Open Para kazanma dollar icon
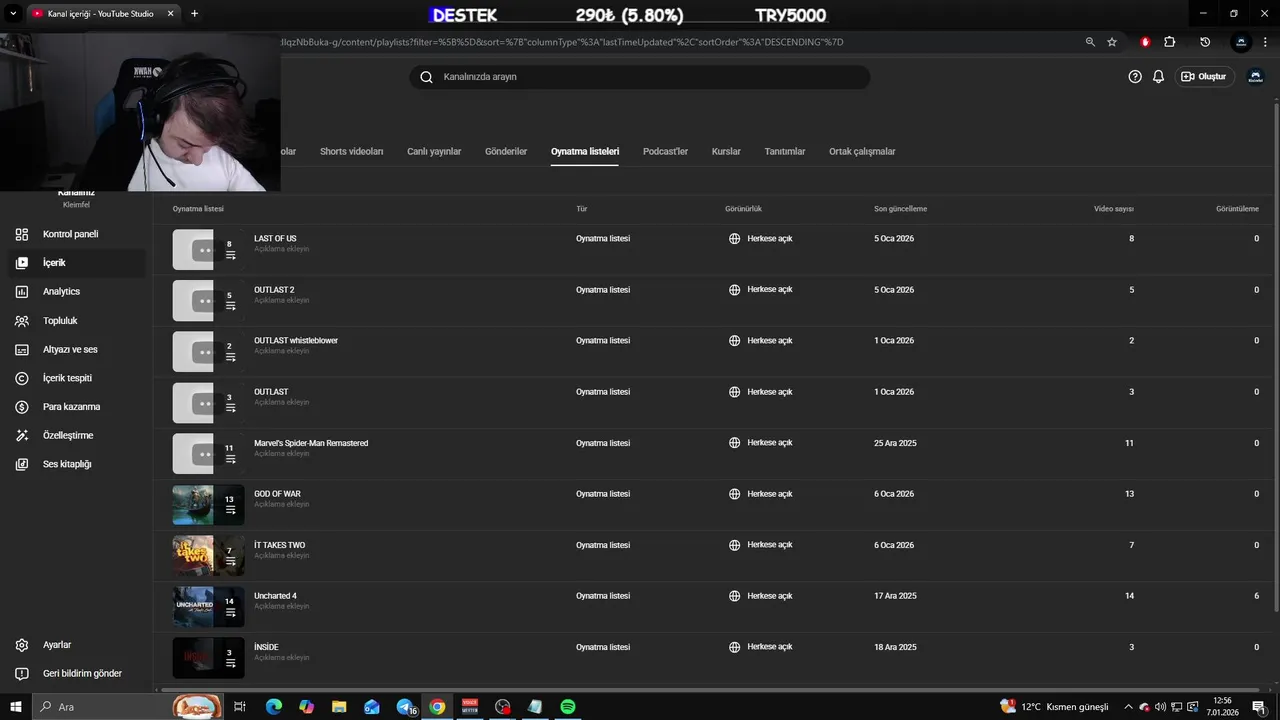 pos(22,407)
